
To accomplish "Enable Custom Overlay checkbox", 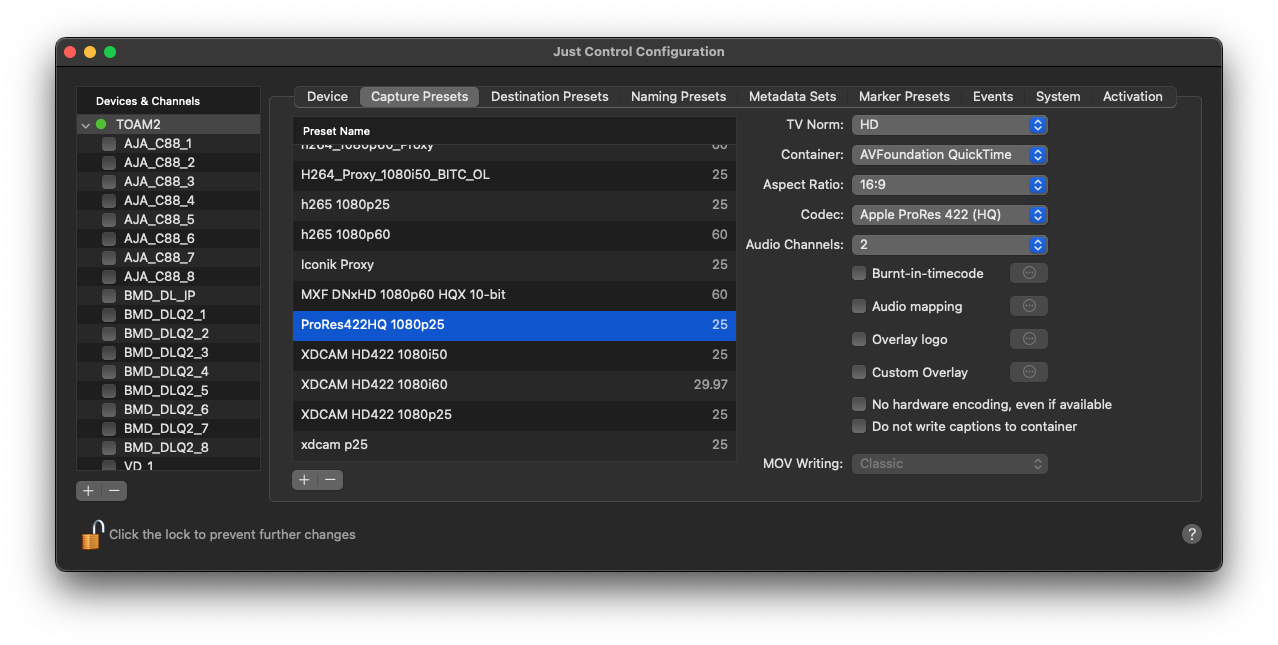I will click(x=859, y=372).
